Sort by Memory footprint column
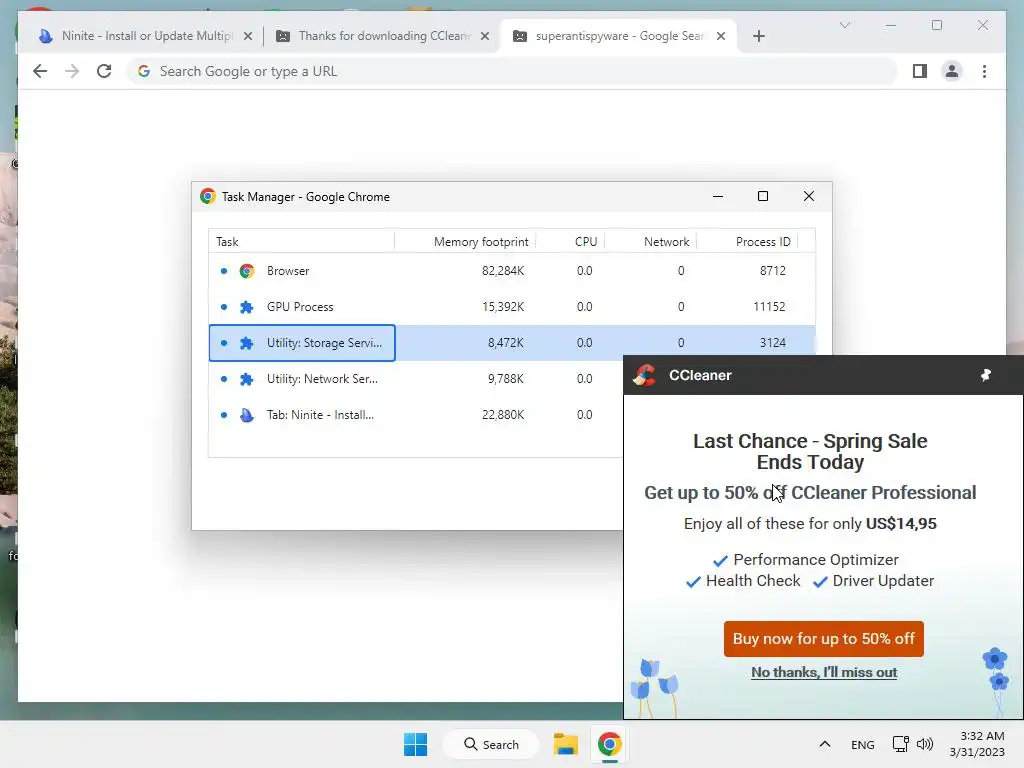The height and width of the screenshot is (768, 1024). point(465,242)
